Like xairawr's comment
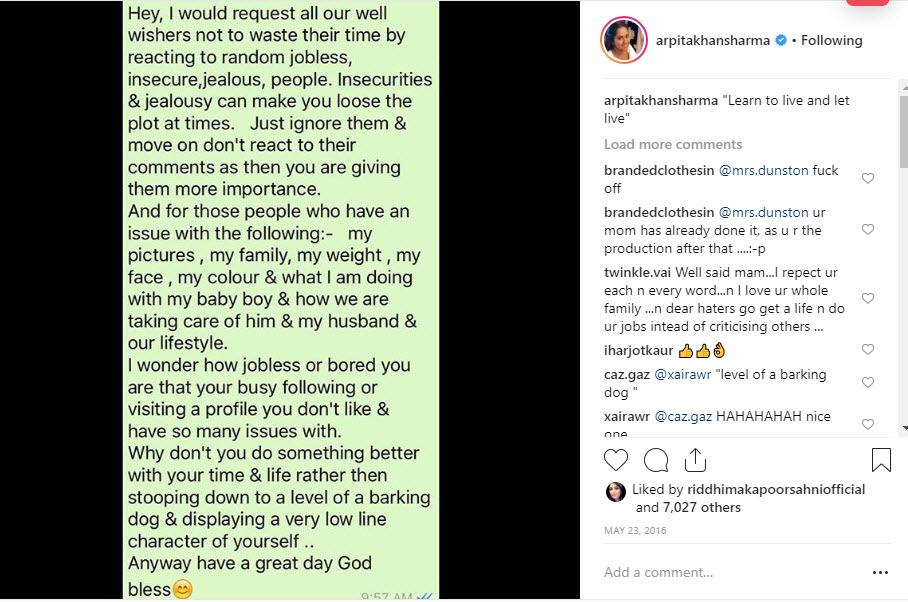 (868, 425)
